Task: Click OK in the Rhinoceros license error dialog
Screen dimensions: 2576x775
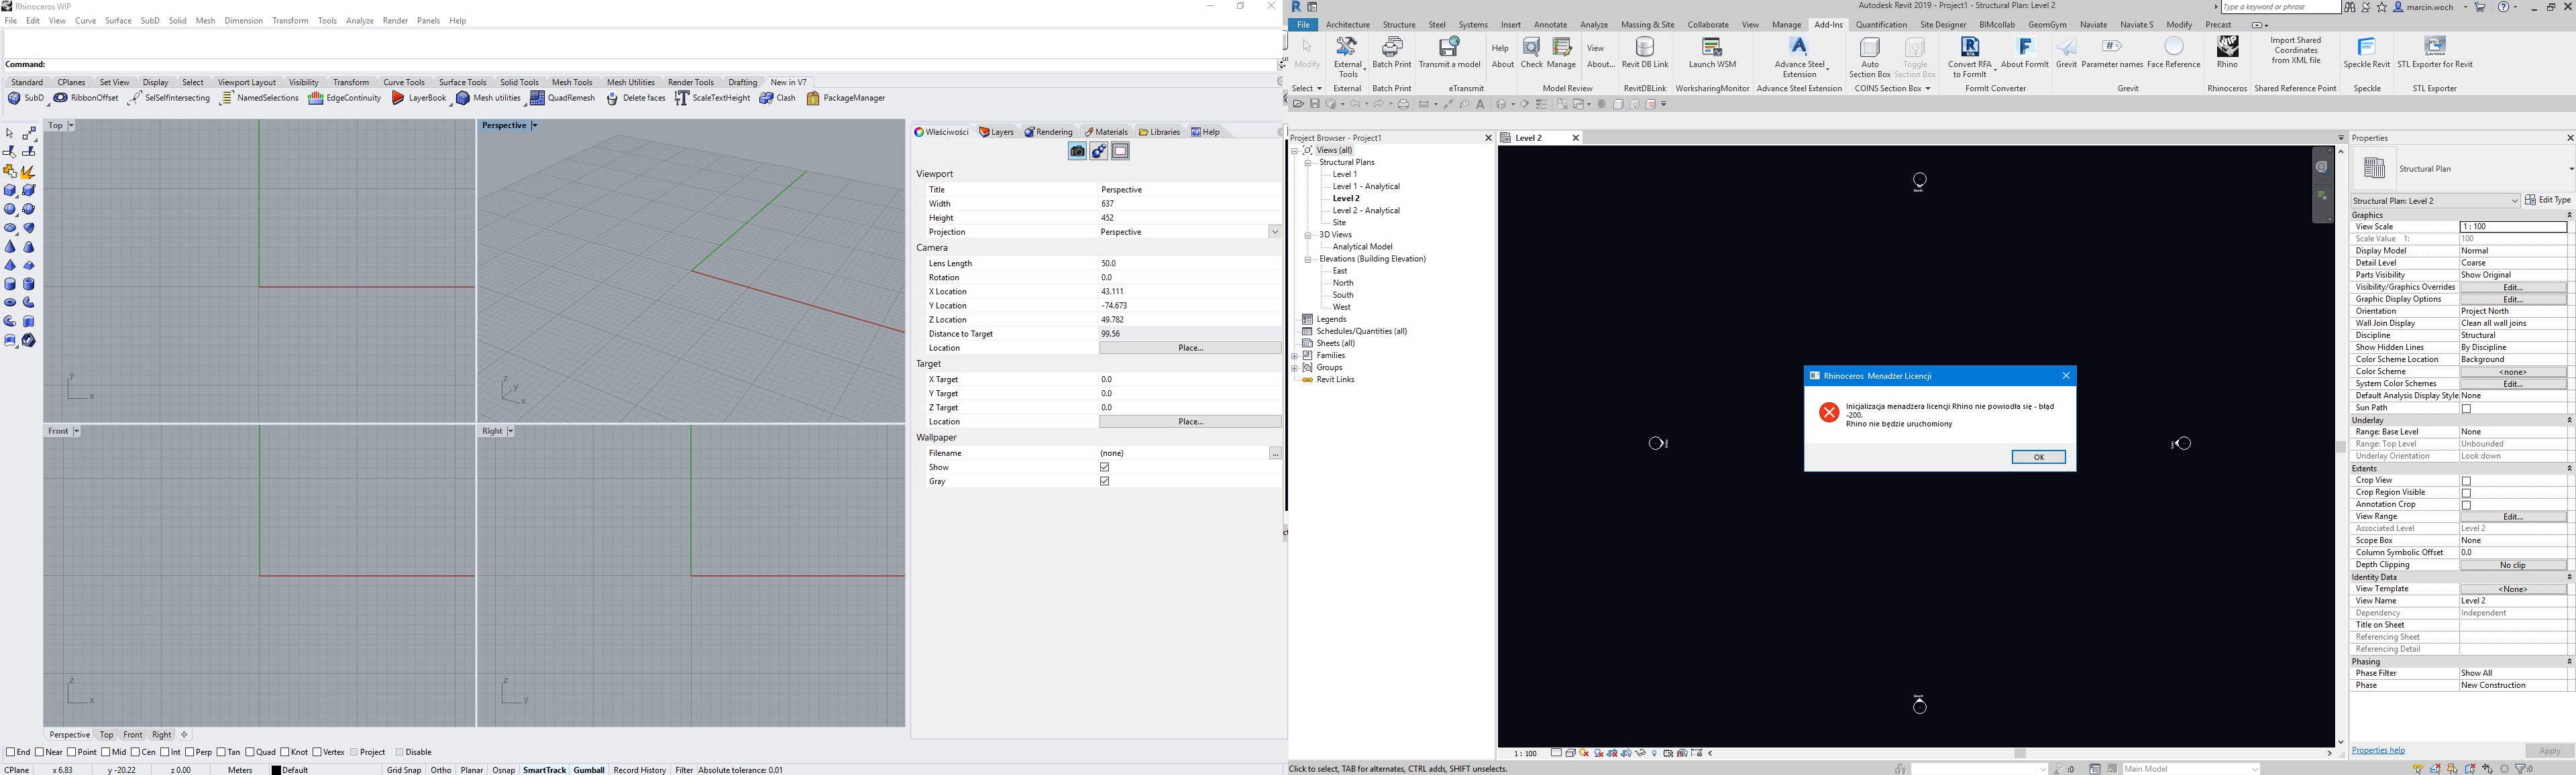Action: tap(2038, 457)
